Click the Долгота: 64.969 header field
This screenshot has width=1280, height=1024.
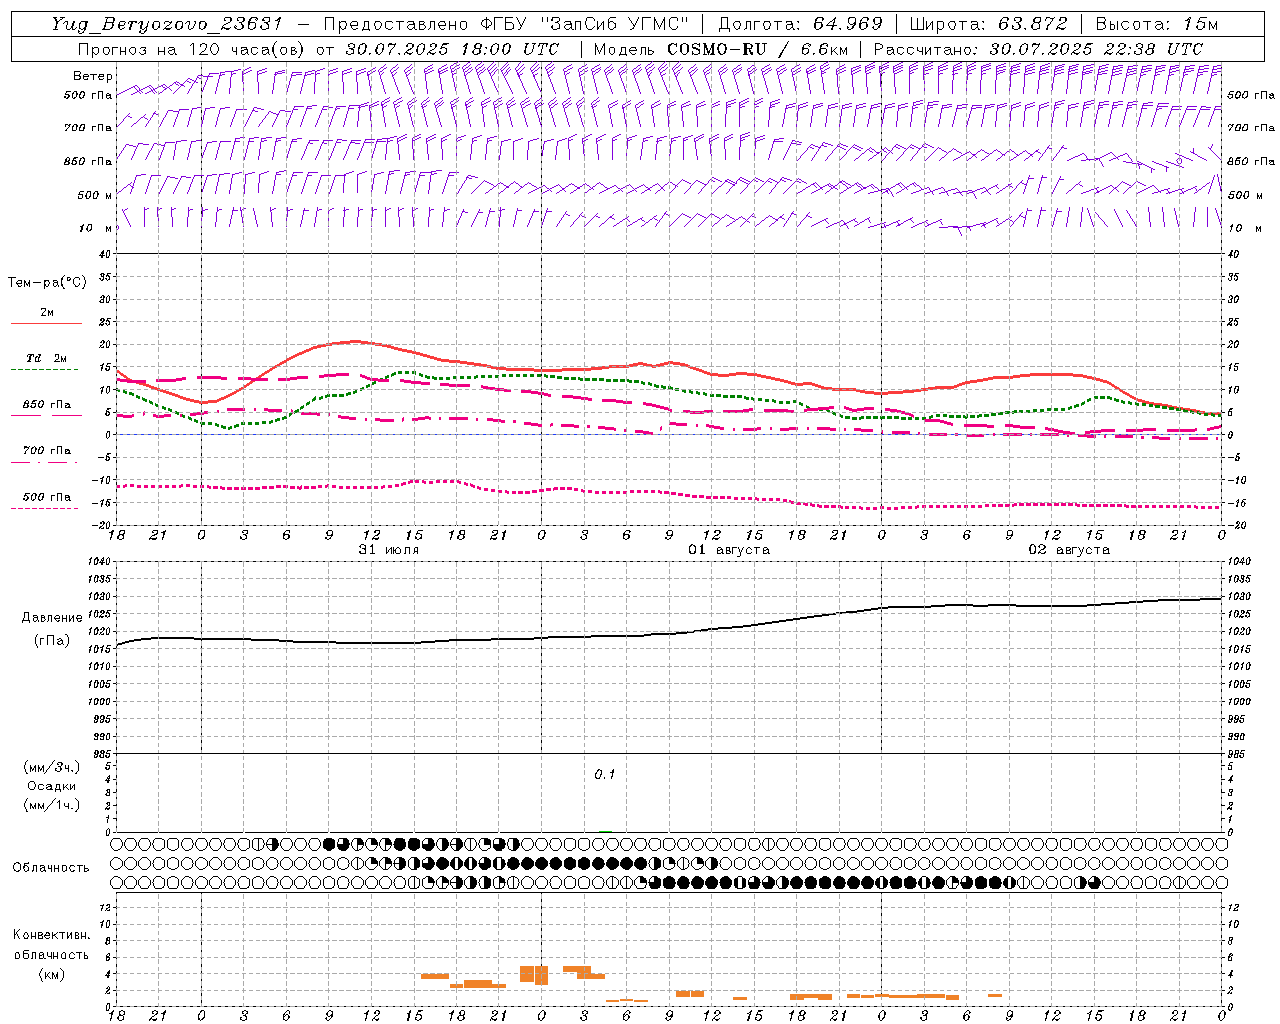(x=800, y=24)
